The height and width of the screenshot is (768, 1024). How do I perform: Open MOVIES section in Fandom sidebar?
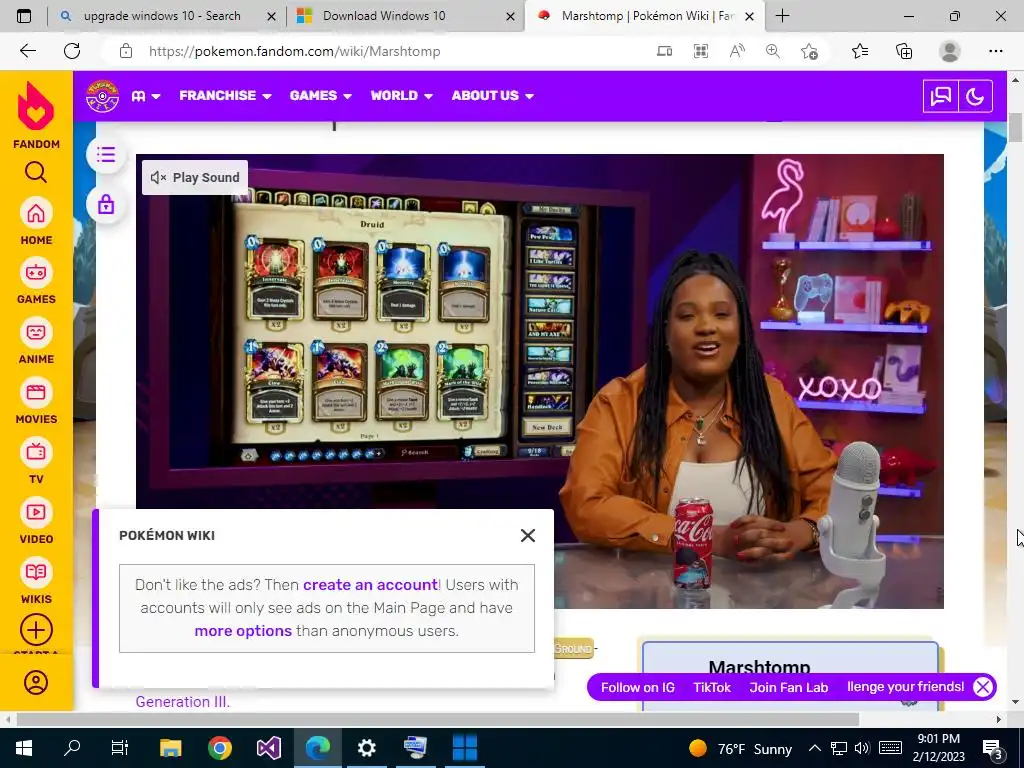point(36,401)
